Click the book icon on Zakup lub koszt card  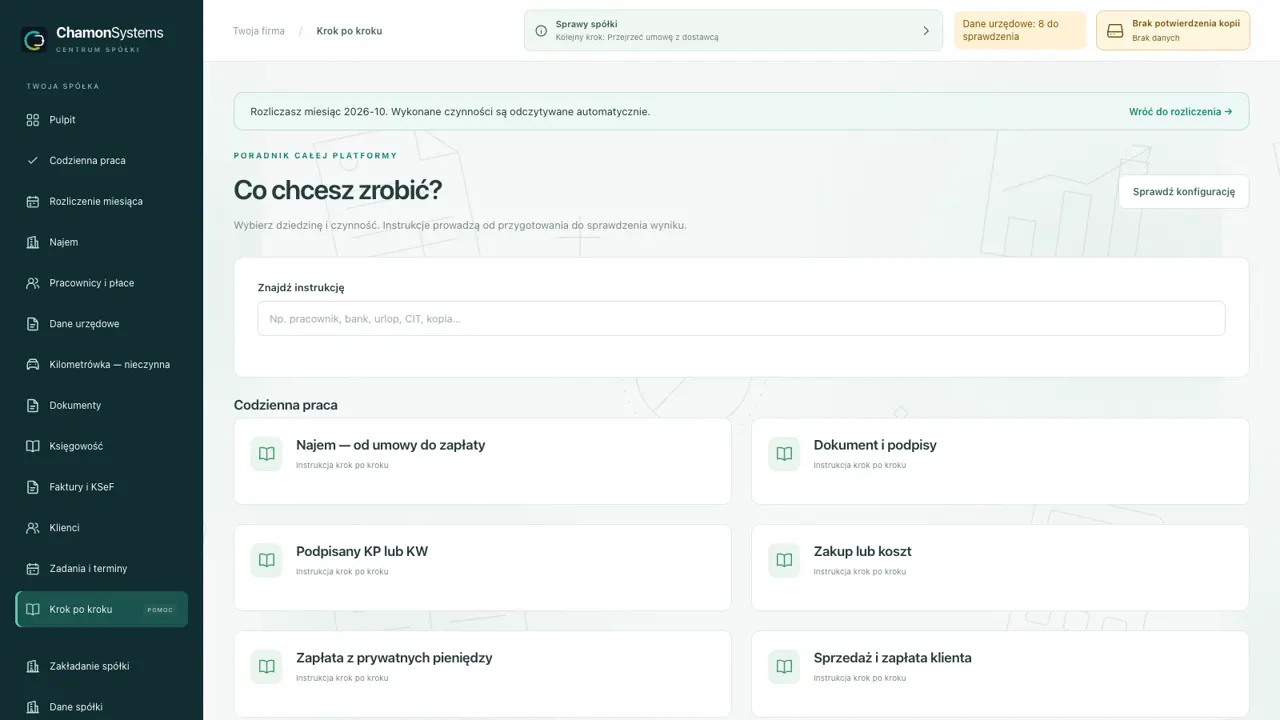tap(784, 560)
